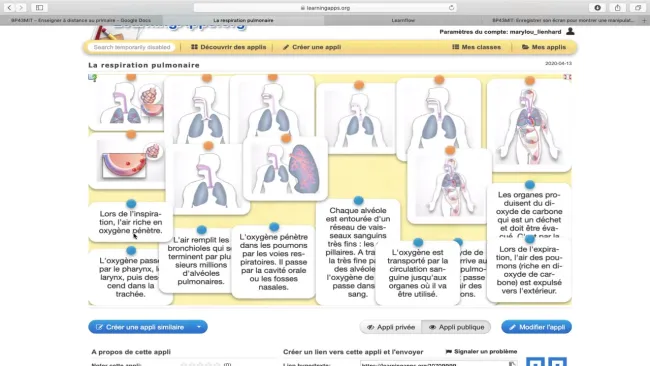Set app to Appli publique
The width and height of the screenshot is (650, 366).
pyautogui.click(x=456, y=327)
